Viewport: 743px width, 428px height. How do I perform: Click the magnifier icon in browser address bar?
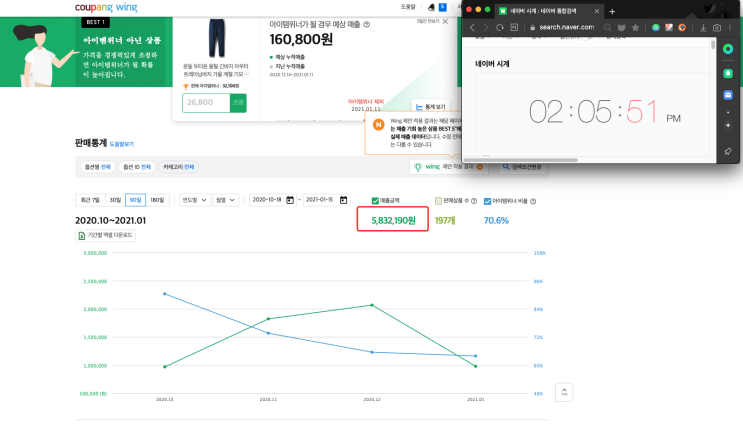pyautogui.click(x=607, y=27)
